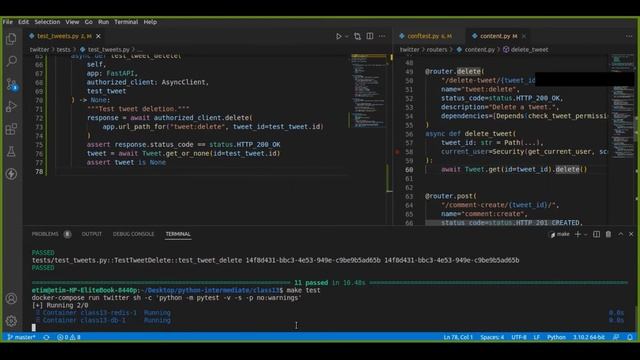
Task: Click Ln 78, Col 1 cursor position
Action: pos(458,338)
